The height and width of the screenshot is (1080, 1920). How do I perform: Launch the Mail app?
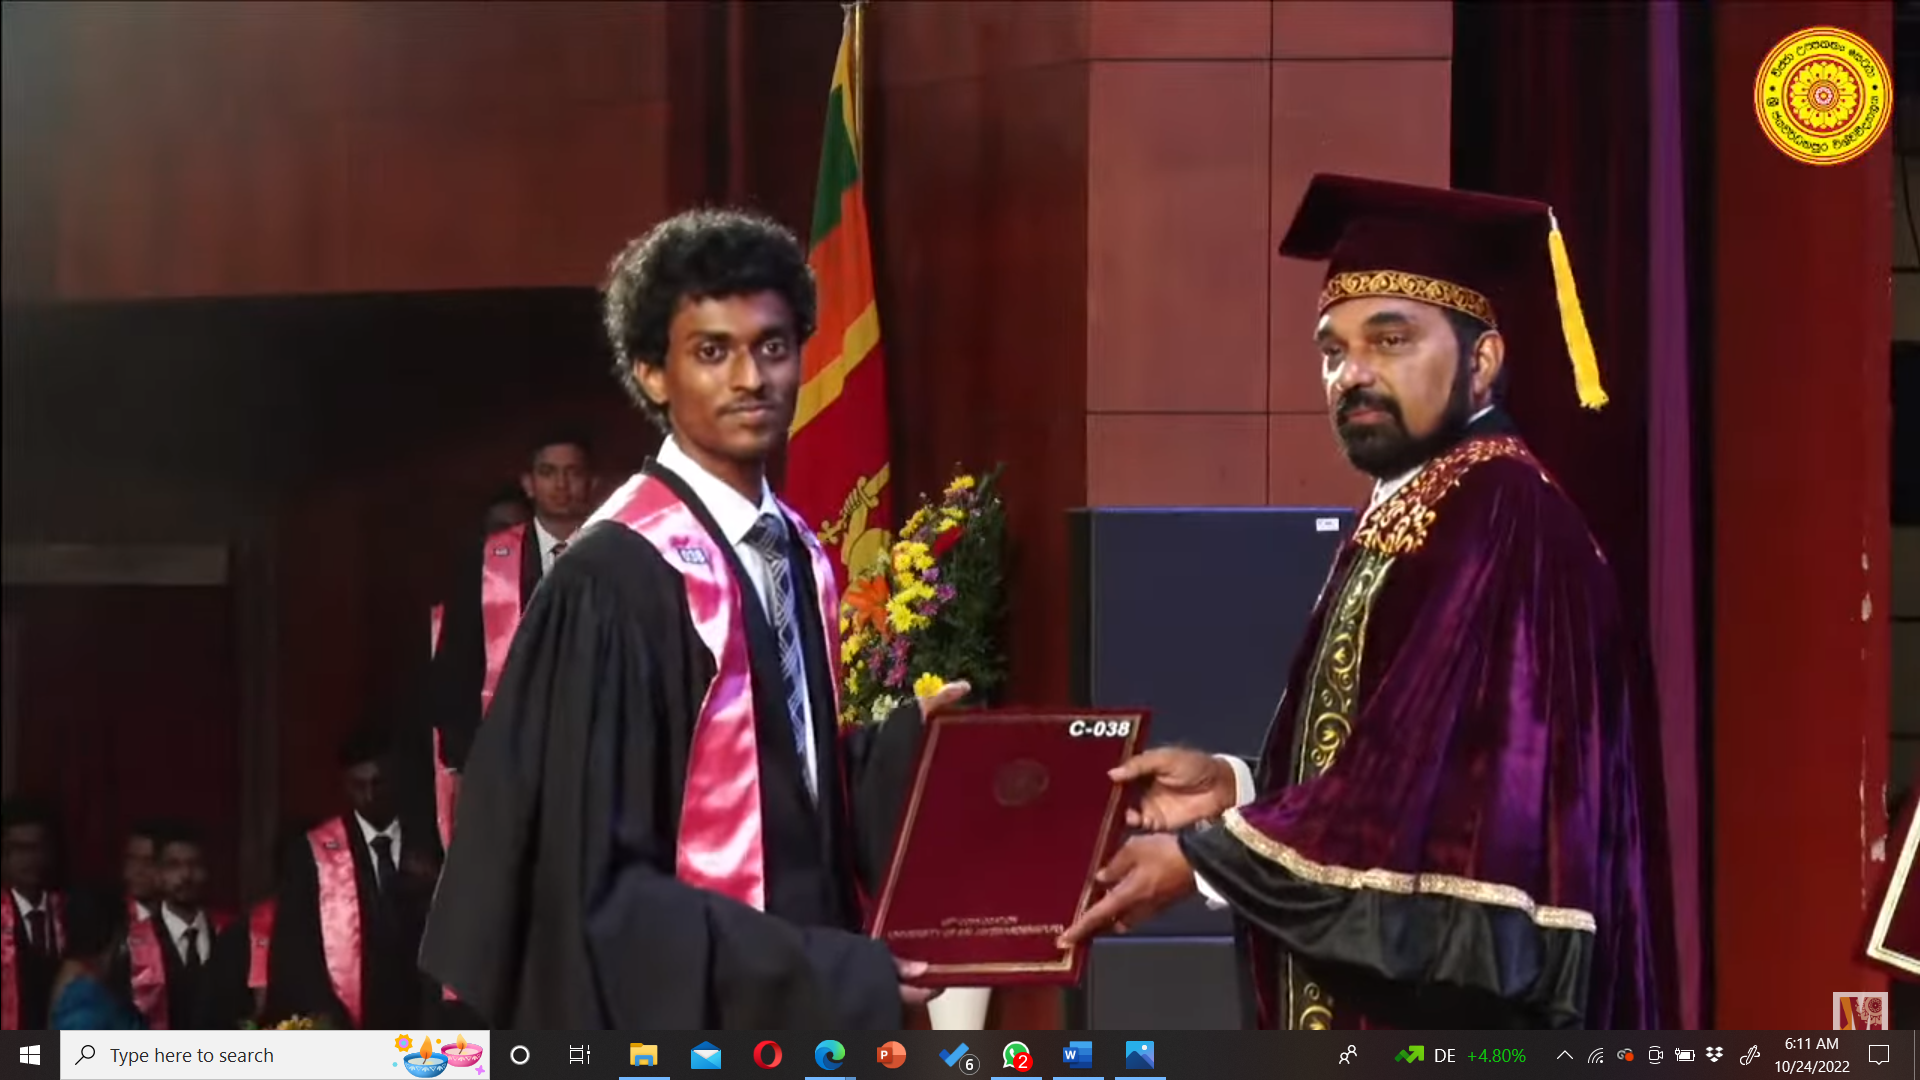pyautogui.click(x=705, y=1055)
